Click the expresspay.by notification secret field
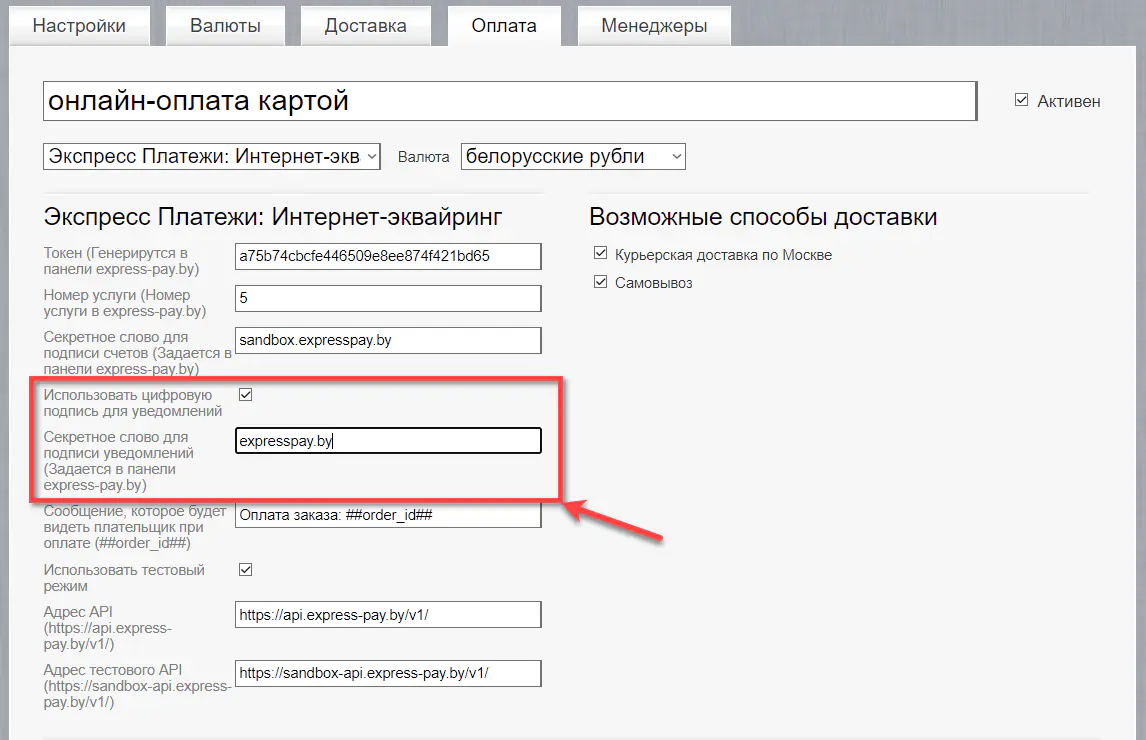Image resolution: width=1146 pixels, height=740 pixels. pos(387,440)
